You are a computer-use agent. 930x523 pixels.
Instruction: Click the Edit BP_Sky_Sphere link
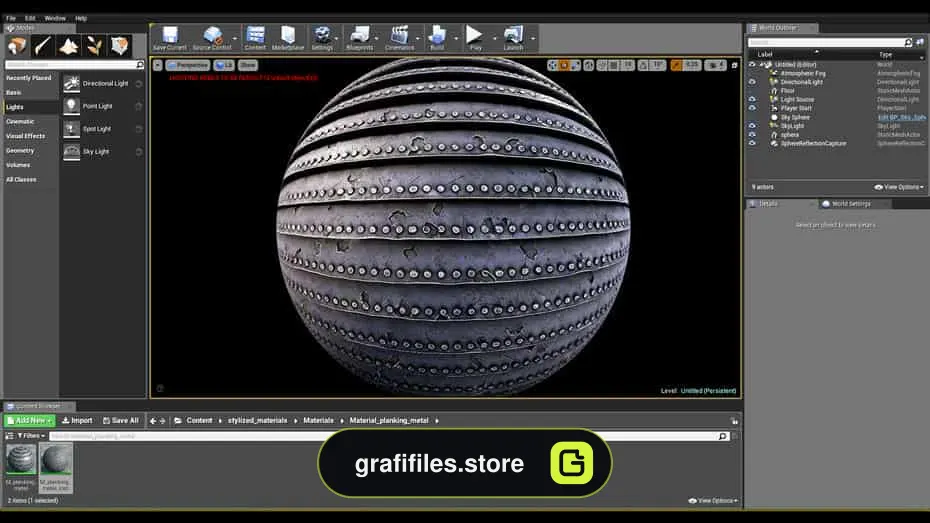902,117
